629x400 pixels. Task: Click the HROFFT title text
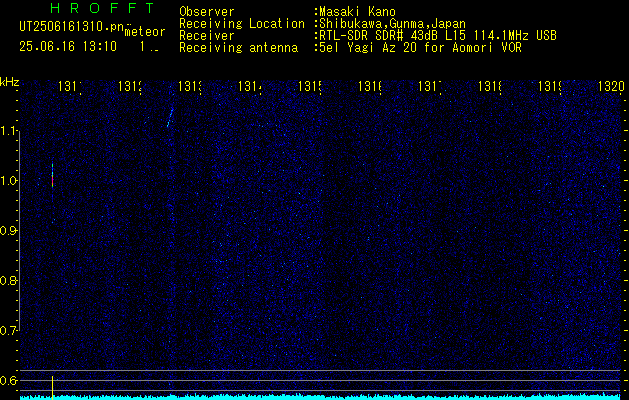(x=102, y=8)
